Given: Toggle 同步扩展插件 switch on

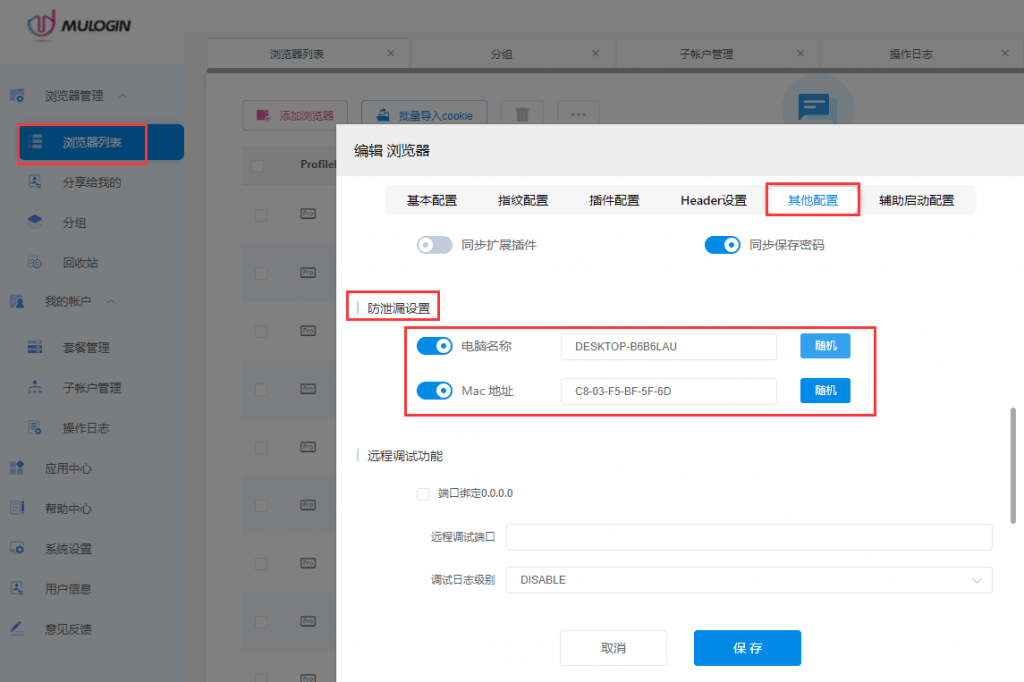Looking at the screenshot, I should (x=434, y=245).
